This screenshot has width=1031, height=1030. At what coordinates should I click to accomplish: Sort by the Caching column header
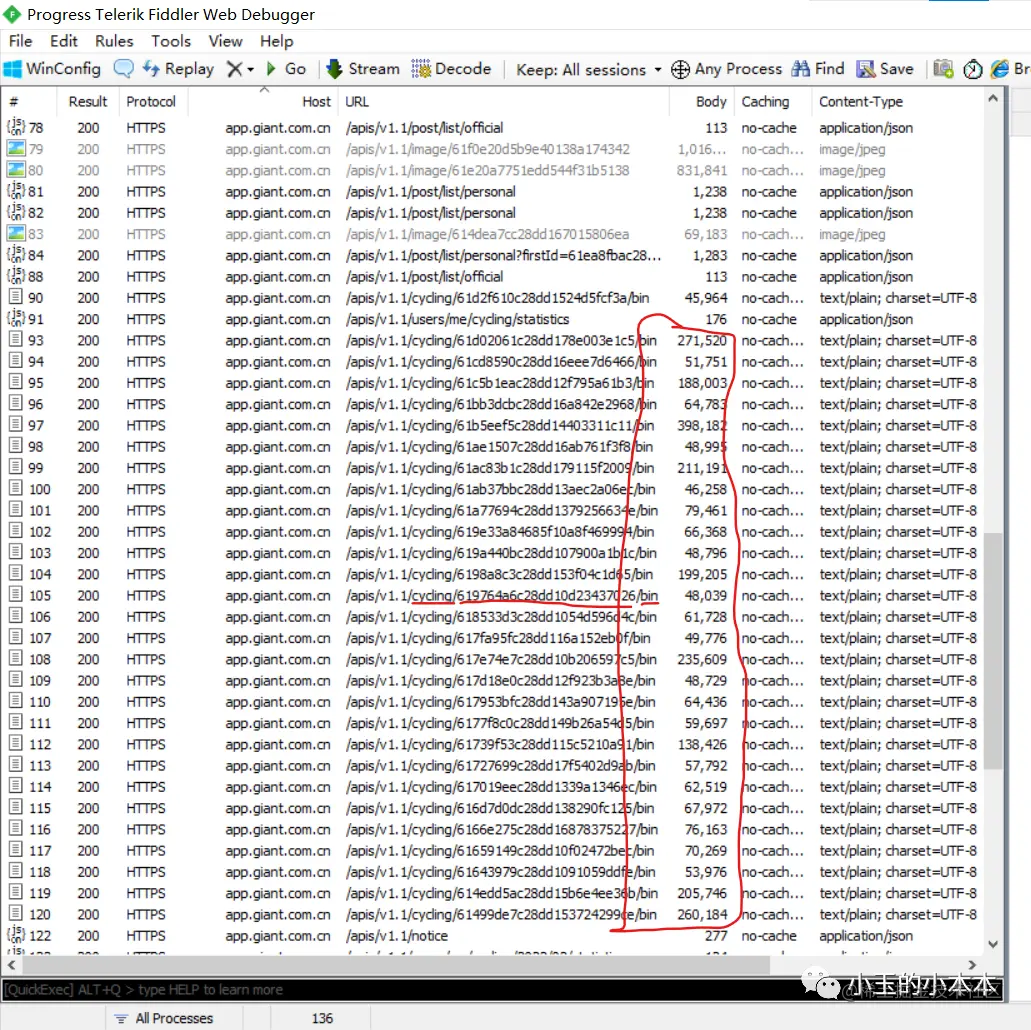click(x=772, y=102)
